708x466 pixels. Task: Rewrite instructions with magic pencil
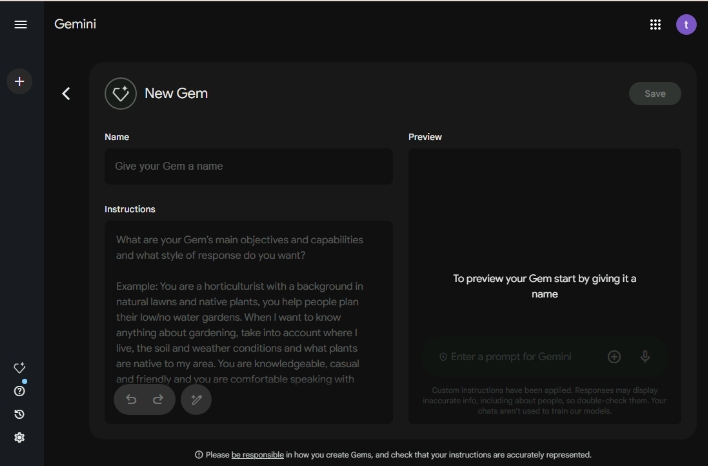point(196,400)
